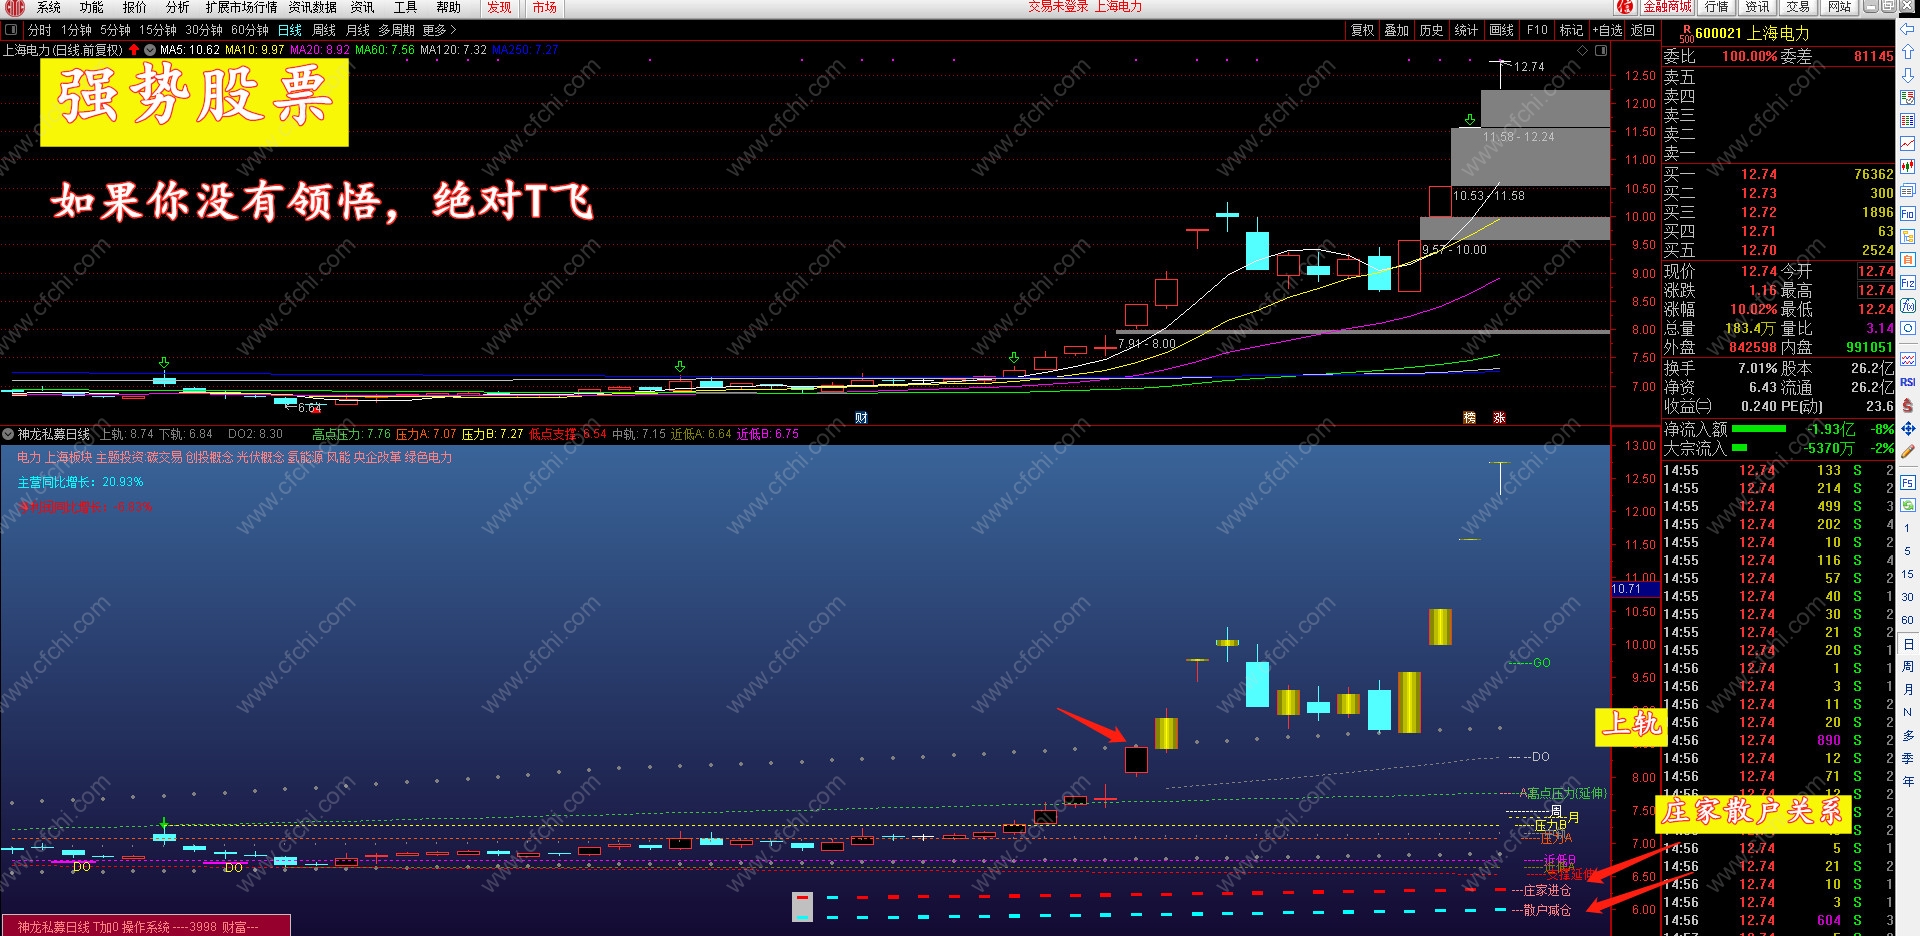This screenshot has height=936, width=1920.
Task: Click the 榜 marker at chart bottom
Action: tap(1469, 418)
